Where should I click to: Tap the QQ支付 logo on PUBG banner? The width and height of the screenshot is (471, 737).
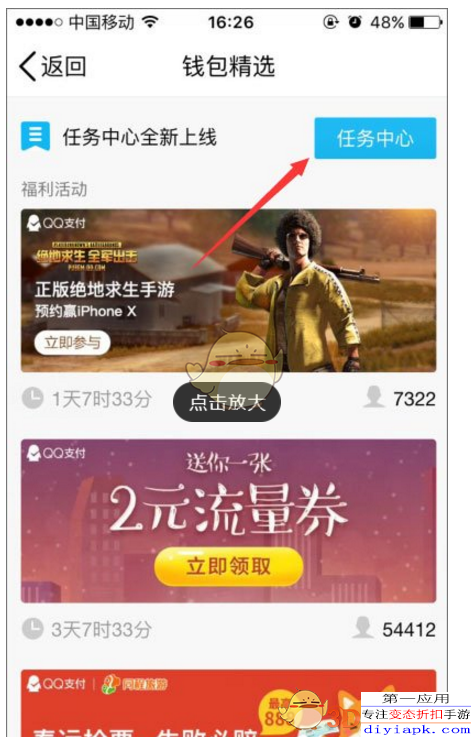(x=56, y=223)
